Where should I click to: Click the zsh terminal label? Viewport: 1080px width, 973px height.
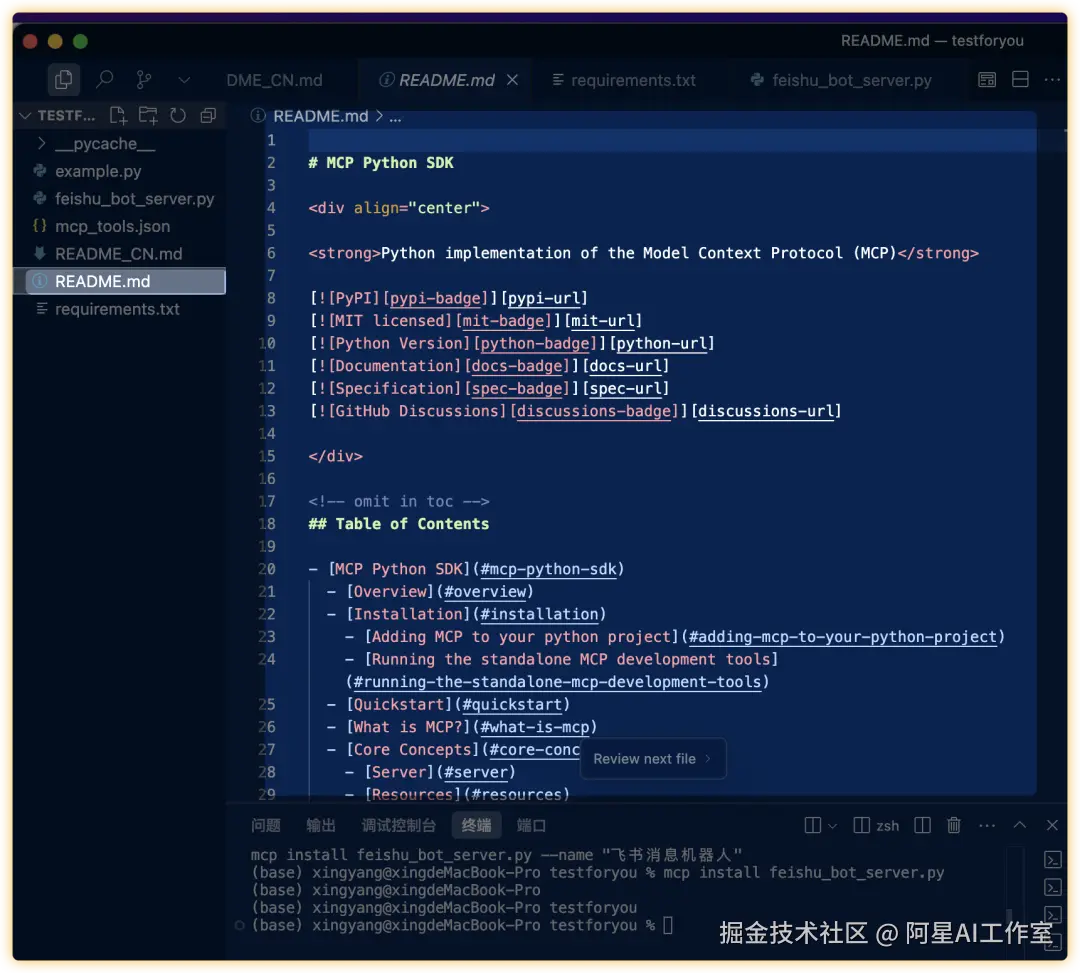point(887,826)
